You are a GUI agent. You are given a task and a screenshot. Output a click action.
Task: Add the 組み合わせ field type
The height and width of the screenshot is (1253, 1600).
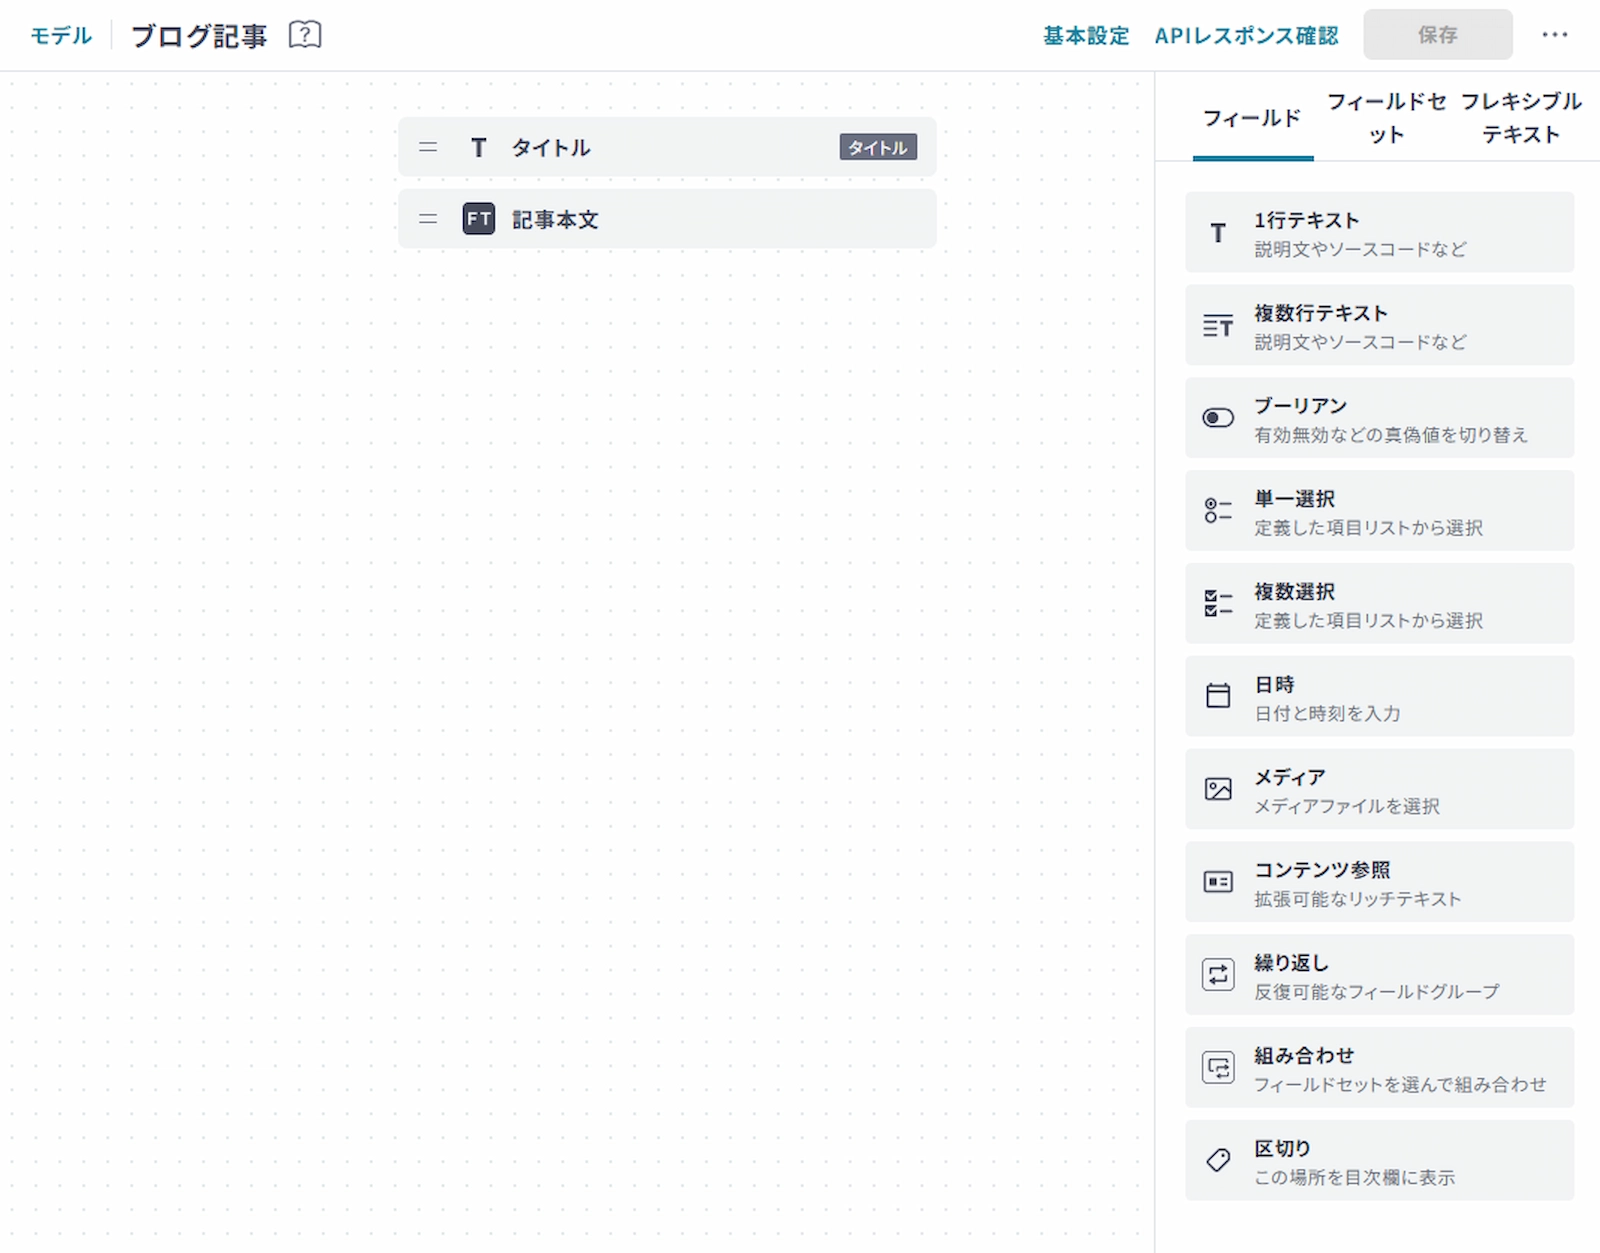1379,1067
